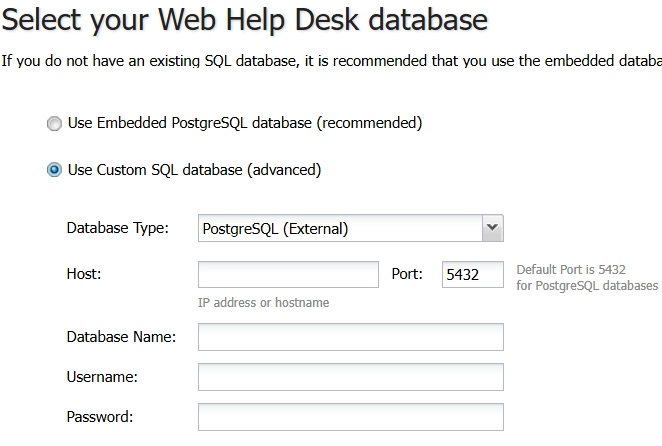The width and height of the screenshot is (662, 446).
Task: Choose the Custom SQL database radio button
Action: [54, 170]
